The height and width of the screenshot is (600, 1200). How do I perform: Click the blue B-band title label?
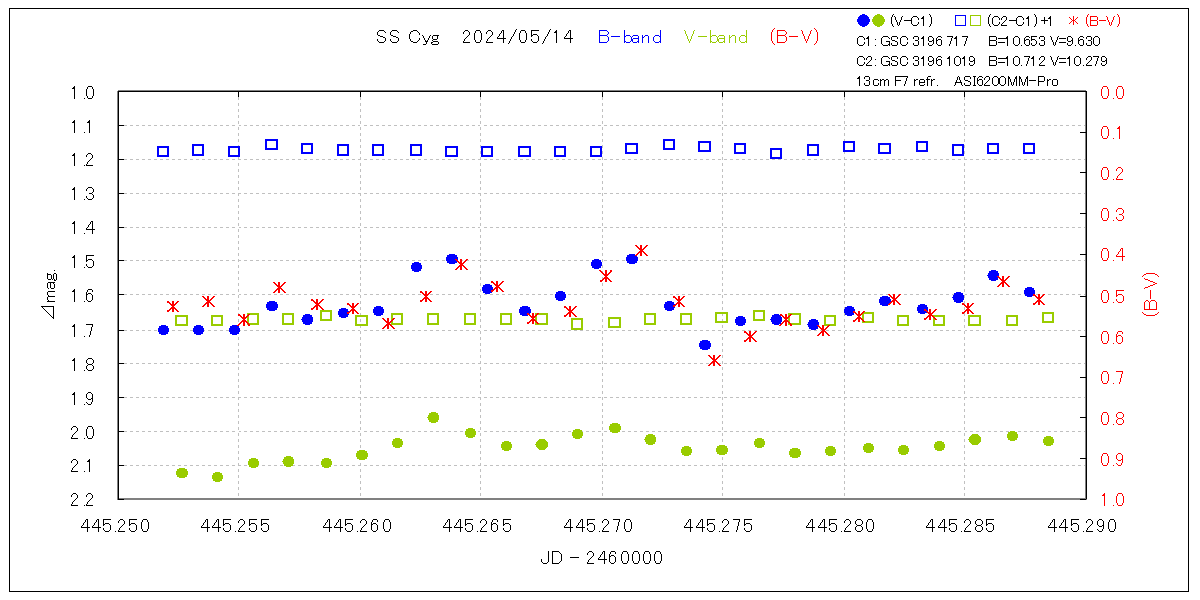pos(629,37)
